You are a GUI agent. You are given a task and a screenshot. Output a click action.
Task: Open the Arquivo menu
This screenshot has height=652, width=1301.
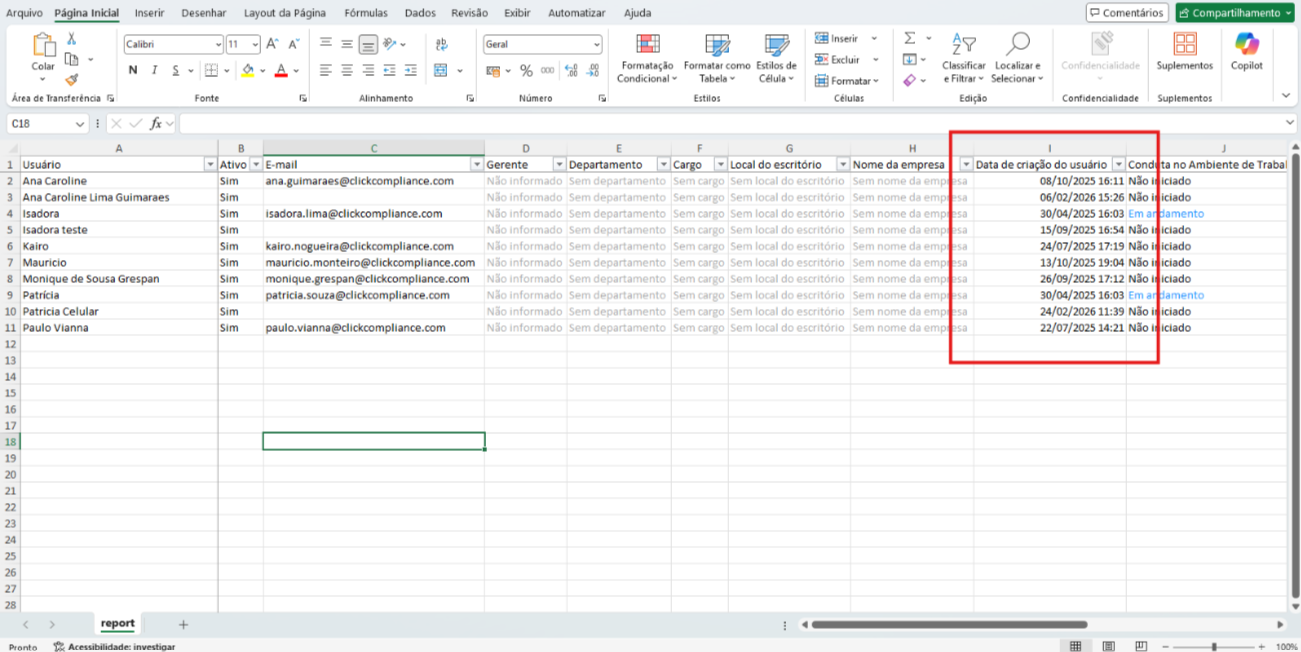click(x=24, y=13)
